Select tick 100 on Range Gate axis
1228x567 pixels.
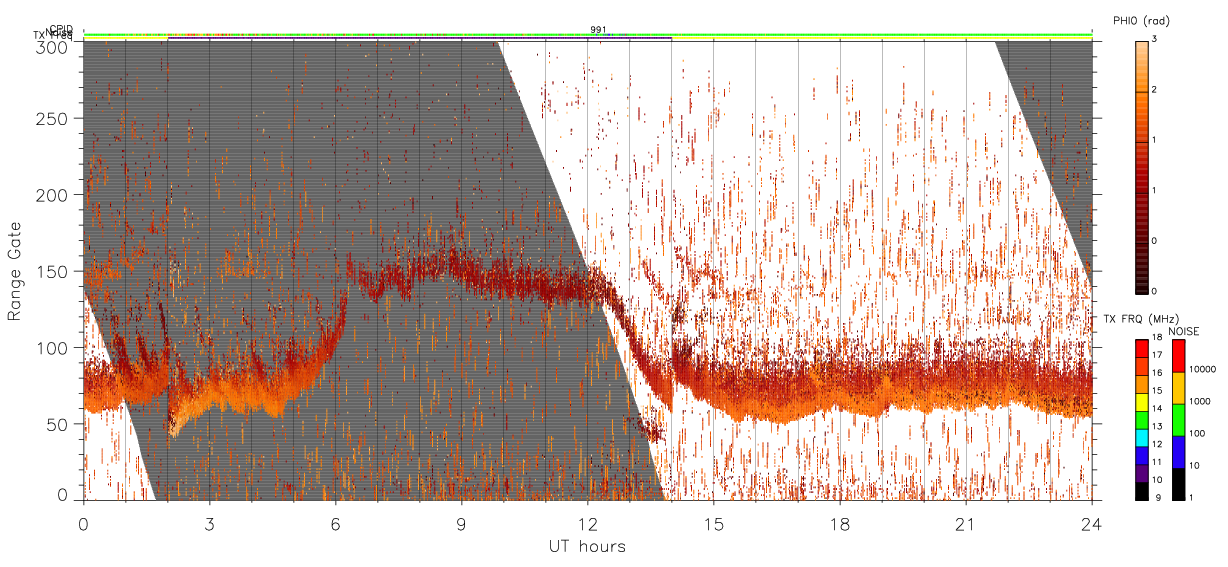[x=56, y=347]
